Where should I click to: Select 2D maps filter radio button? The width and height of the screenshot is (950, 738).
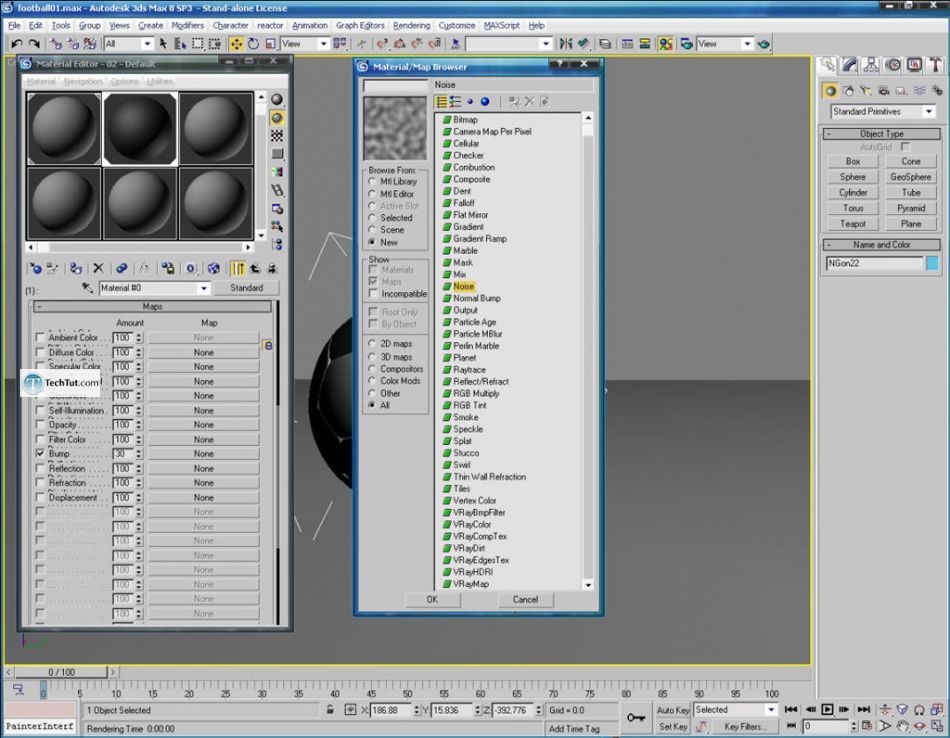372,344
